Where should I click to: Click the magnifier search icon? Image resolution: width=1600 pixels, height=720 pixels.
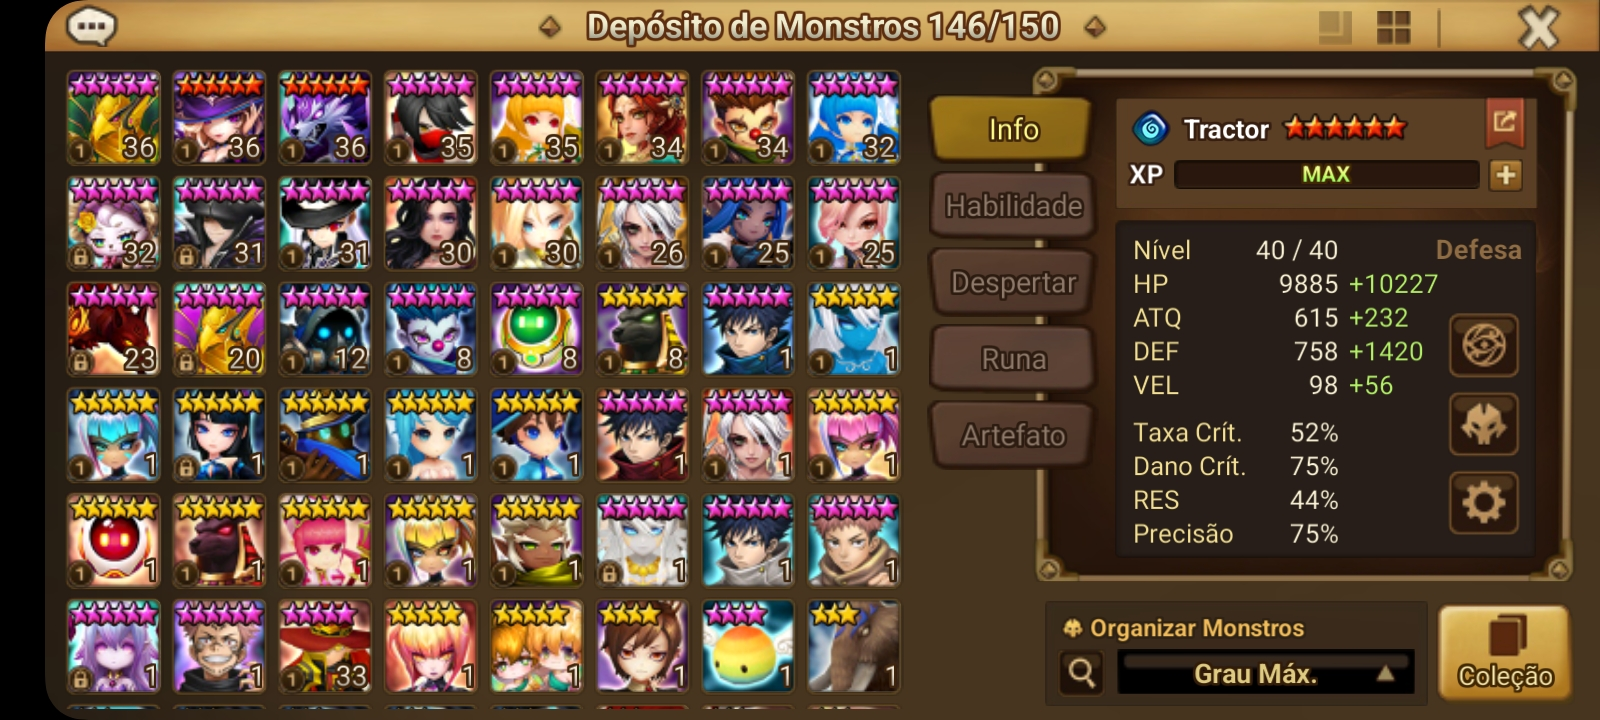(x=1081, y=673)
